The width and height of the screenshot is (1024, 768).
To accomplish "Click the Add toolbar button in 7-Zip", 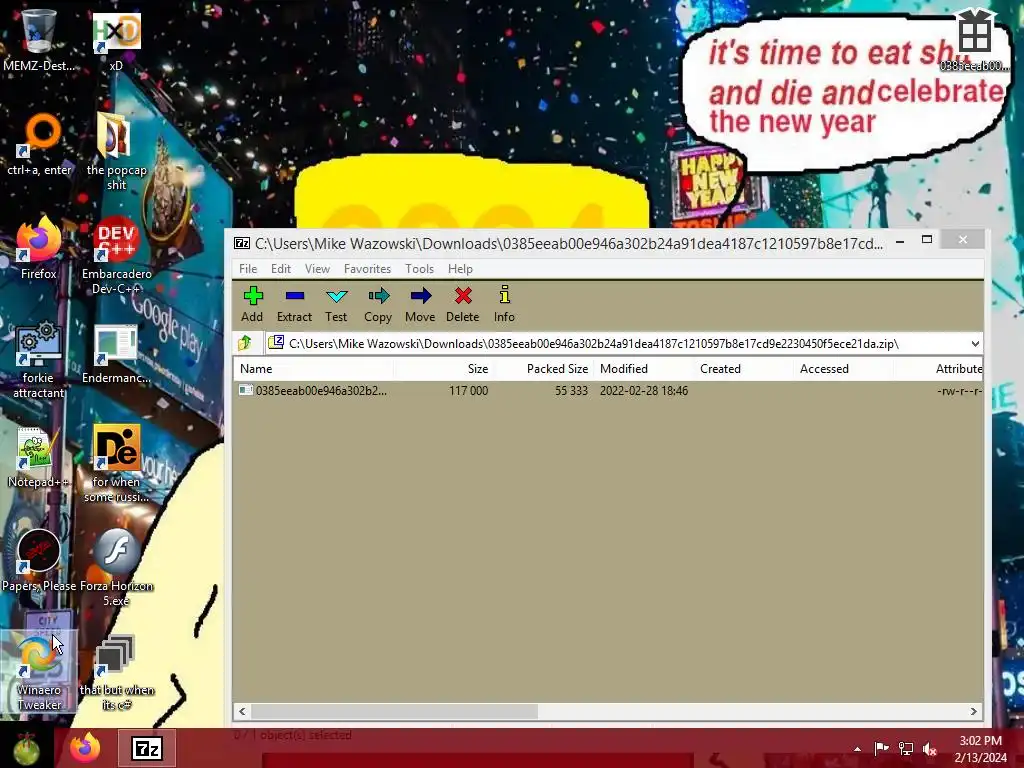I will pyautogui.click(x=252, y=304).
